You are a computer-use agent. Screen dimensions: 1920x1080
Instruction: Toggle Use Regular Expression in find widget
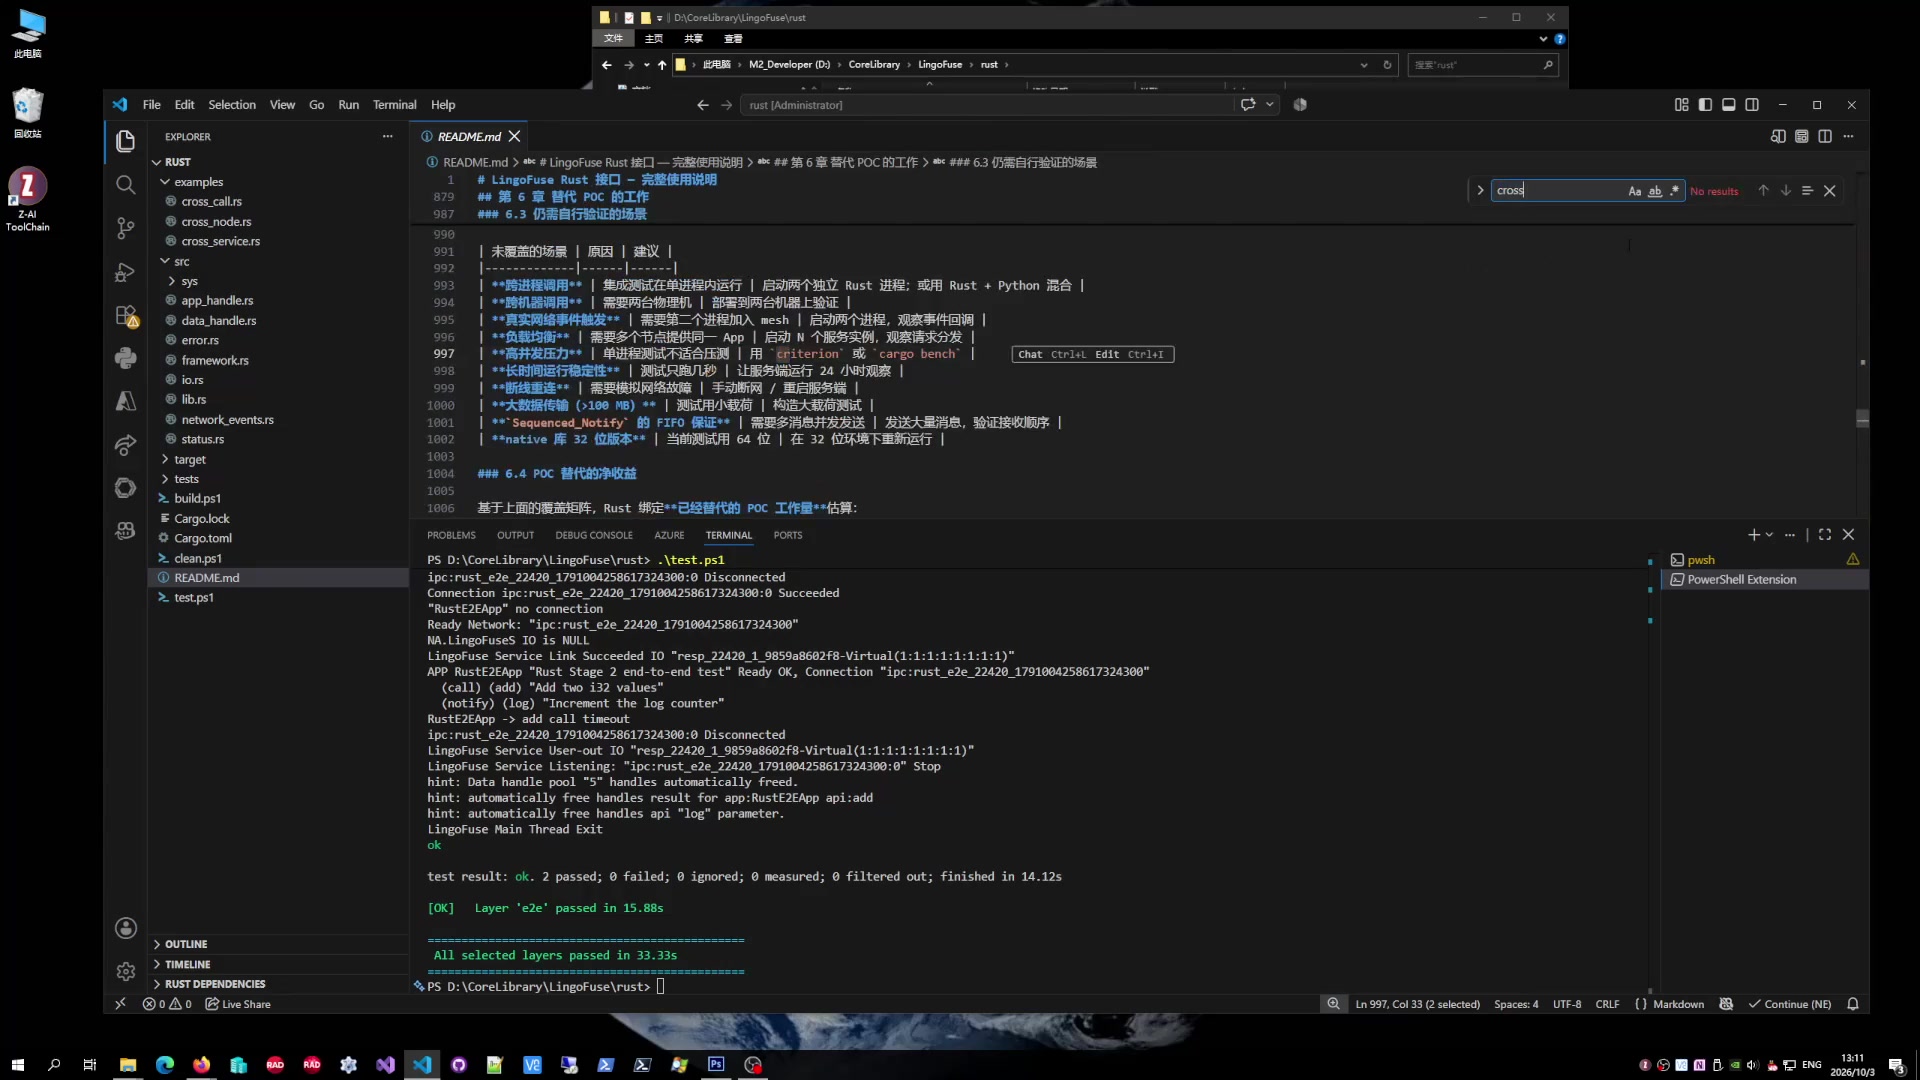point(1675,191)
